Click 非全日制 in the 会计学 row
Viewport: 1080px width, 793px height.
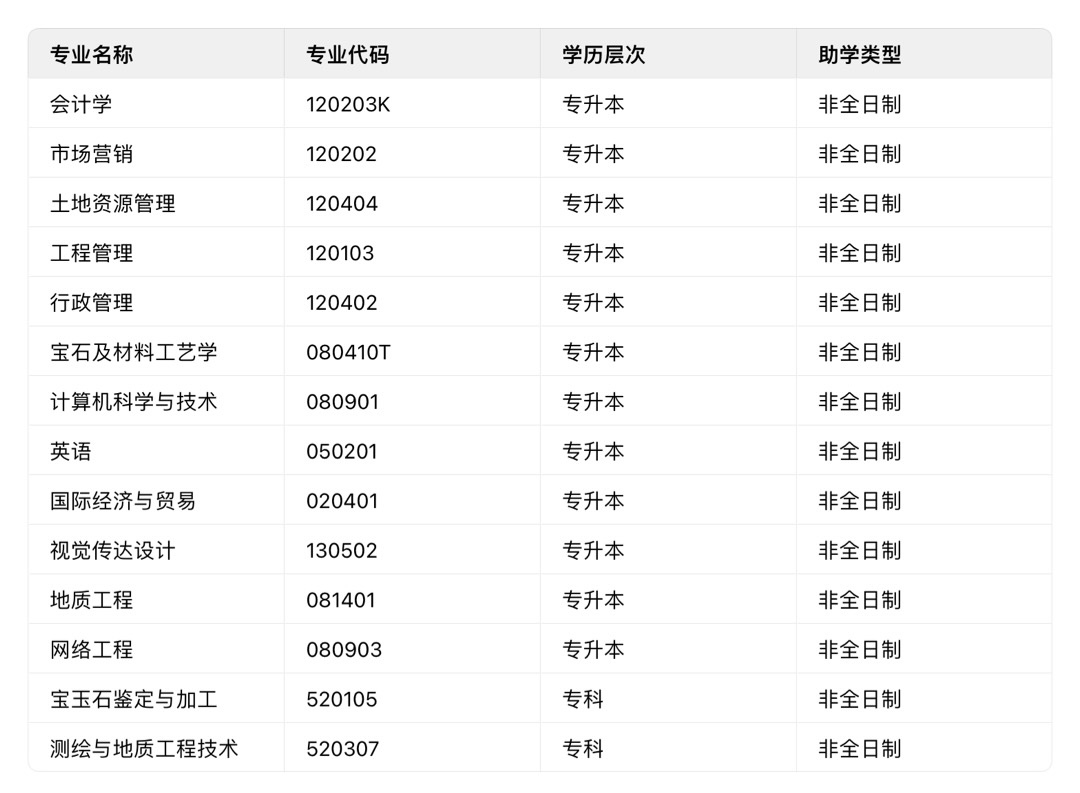click(860, 104)
